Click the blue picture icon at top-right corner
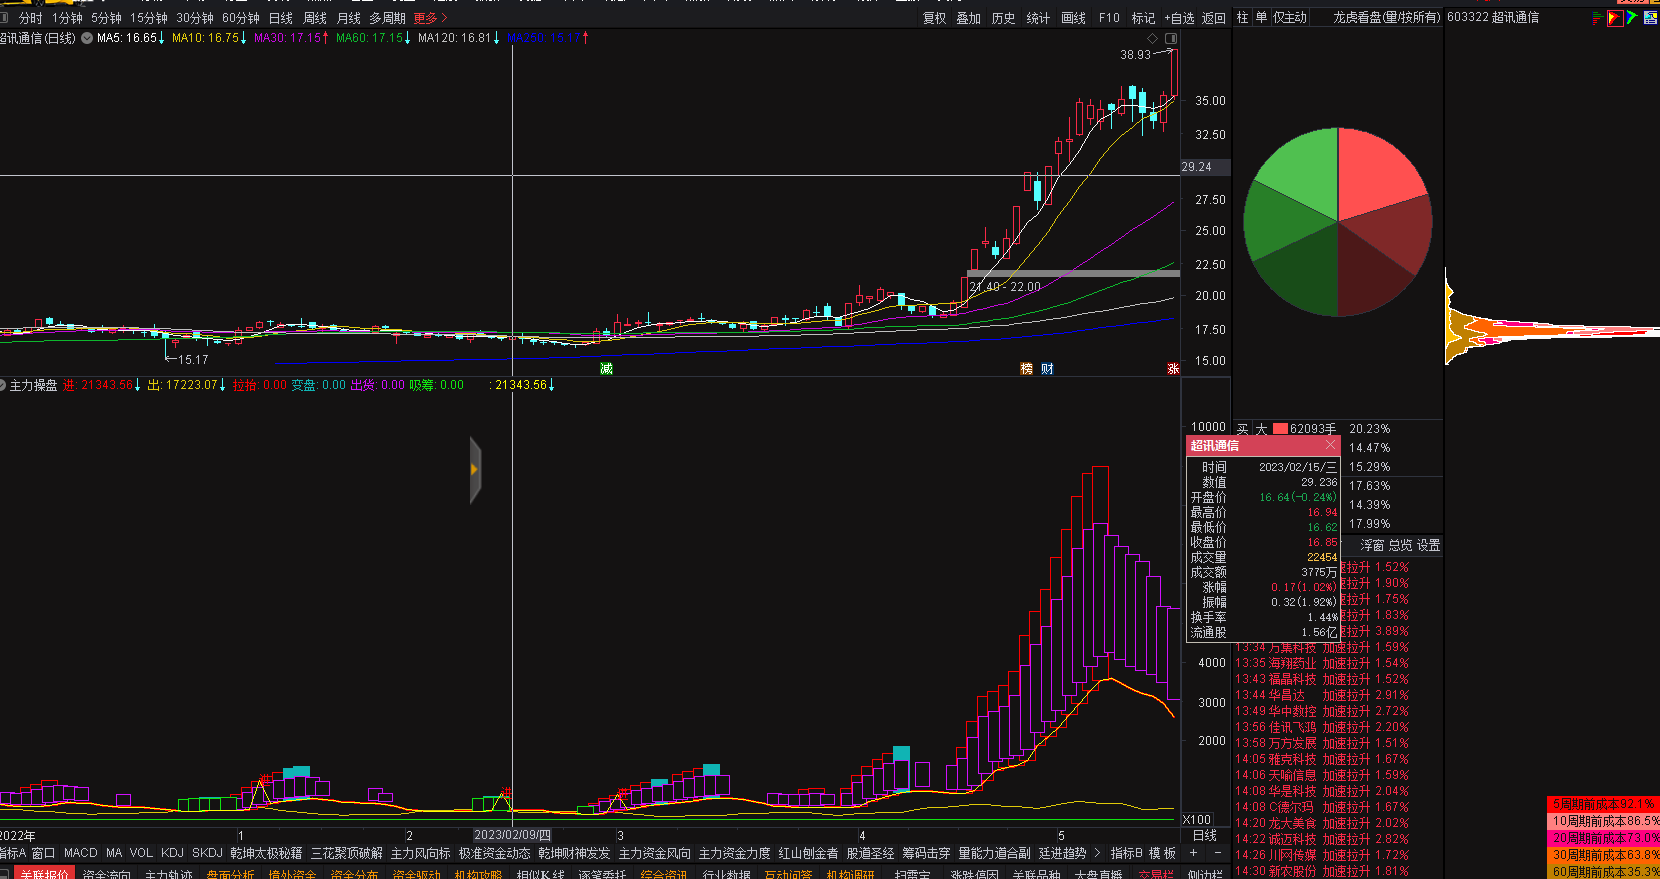The width and height of the screenshot is (1660, 879). click(1650, 18)
